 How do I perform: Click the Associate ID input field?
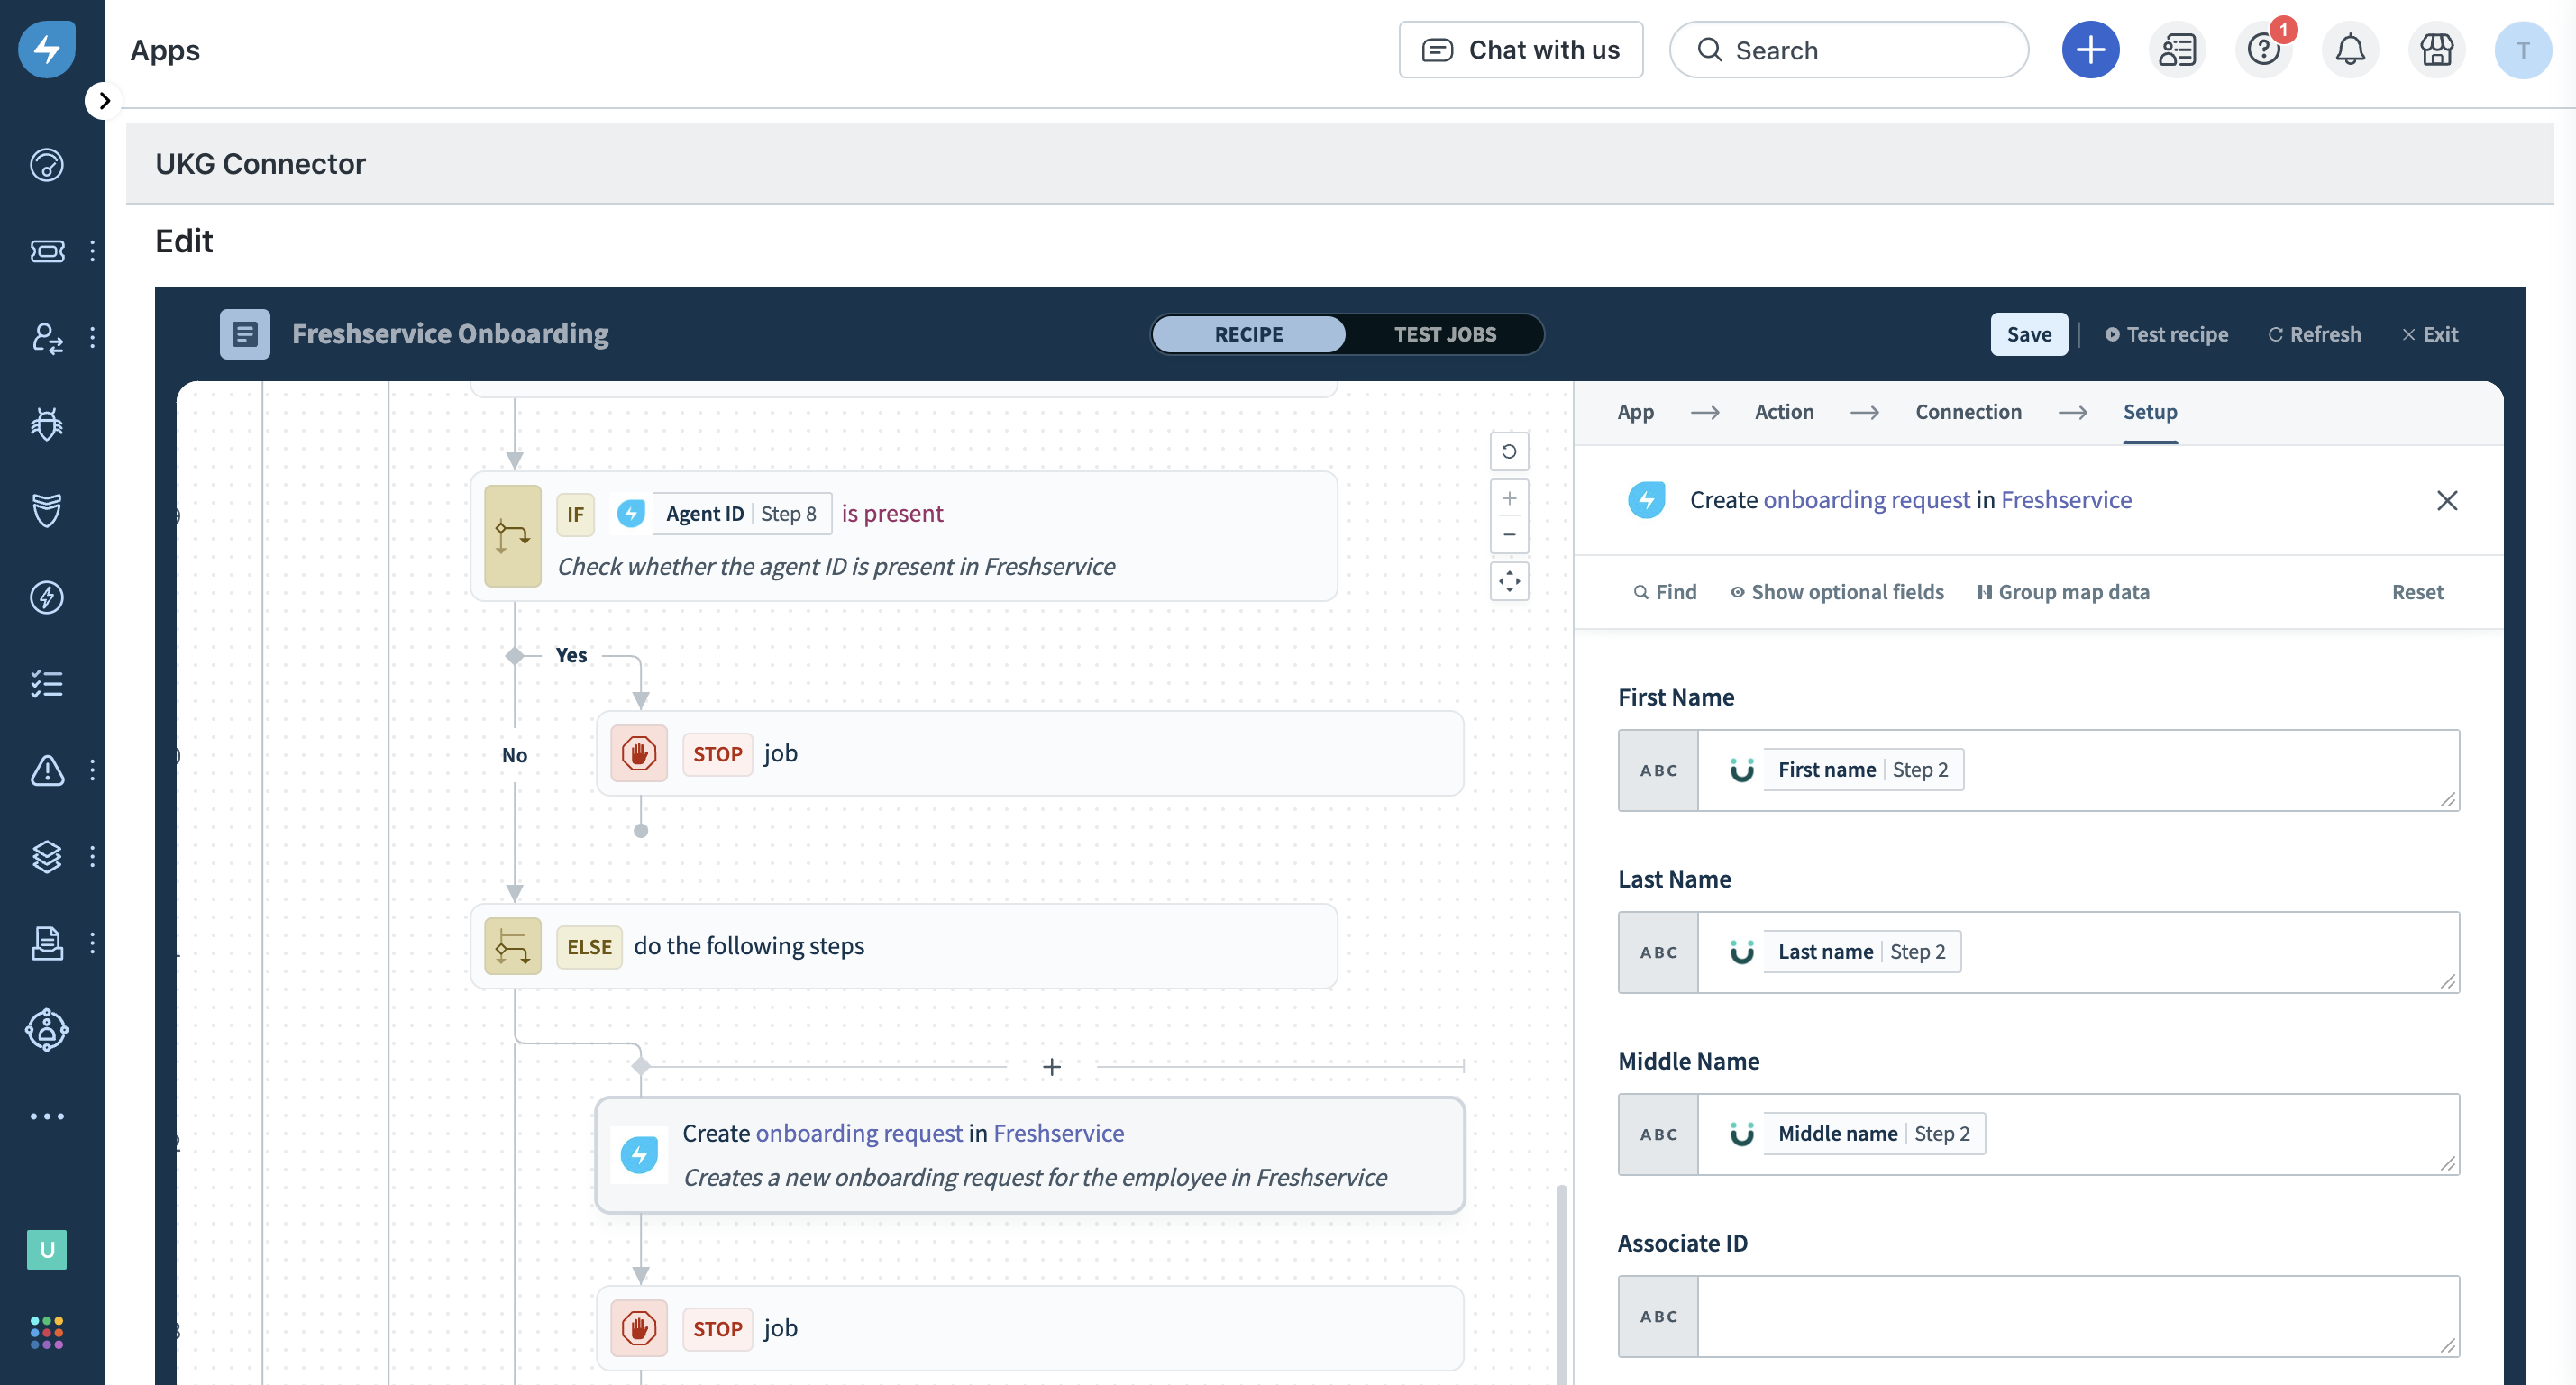[x=2076, y=1316]
